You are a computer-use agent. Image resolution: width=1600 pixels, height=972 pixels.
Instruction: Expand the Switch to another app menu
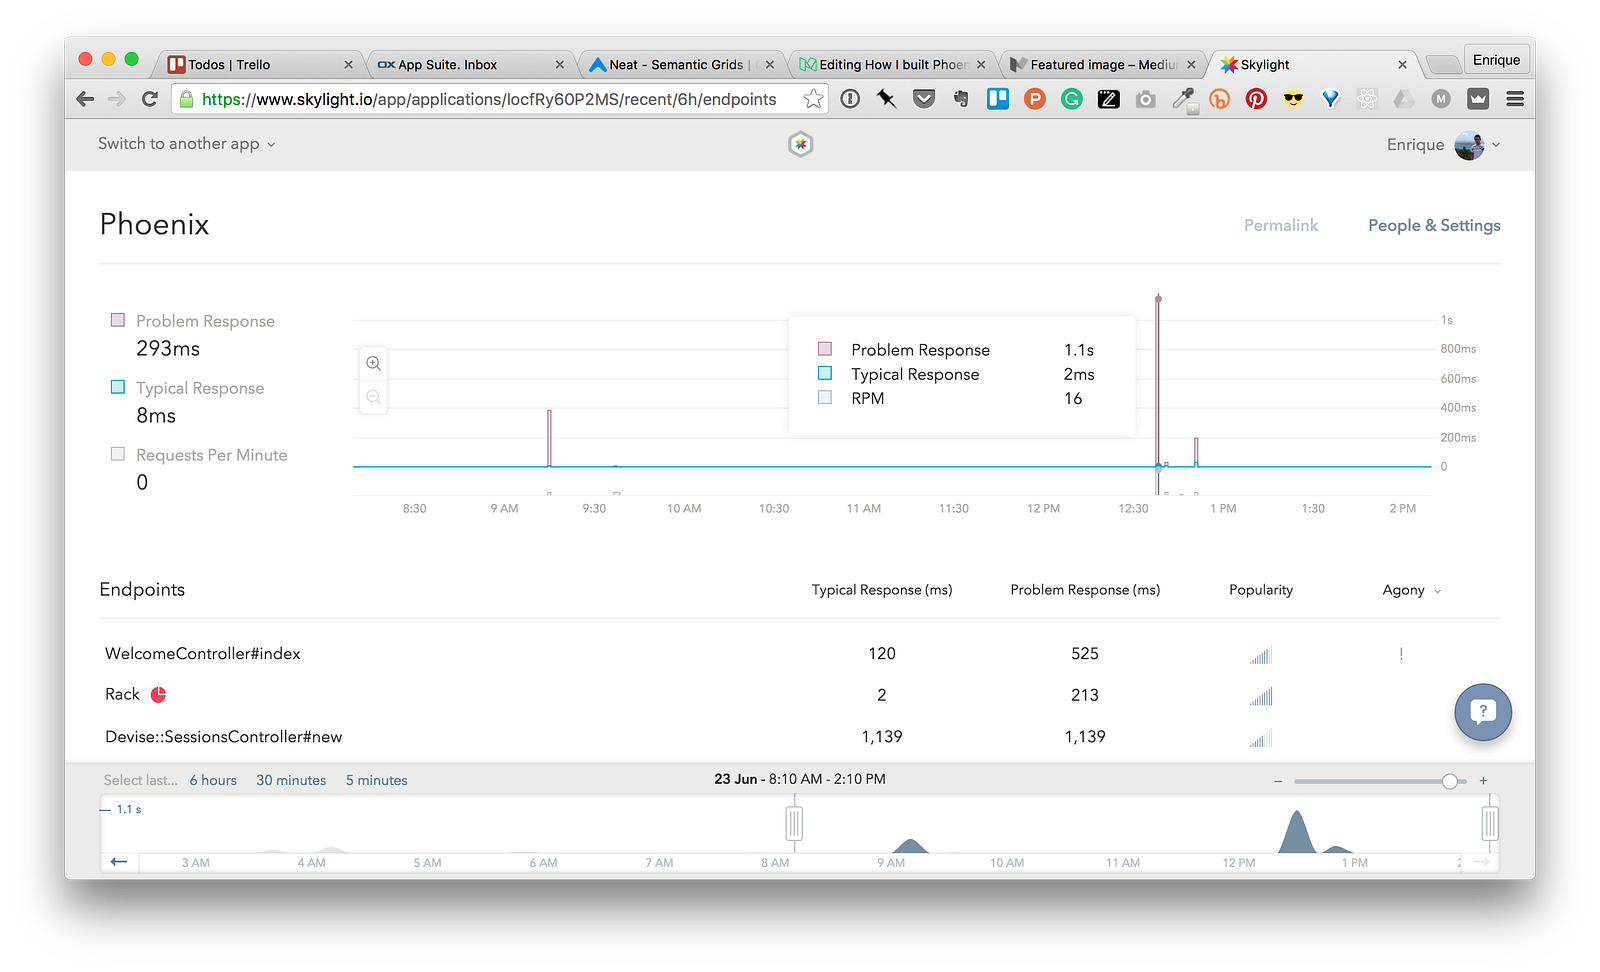click(x=187, y=144)
